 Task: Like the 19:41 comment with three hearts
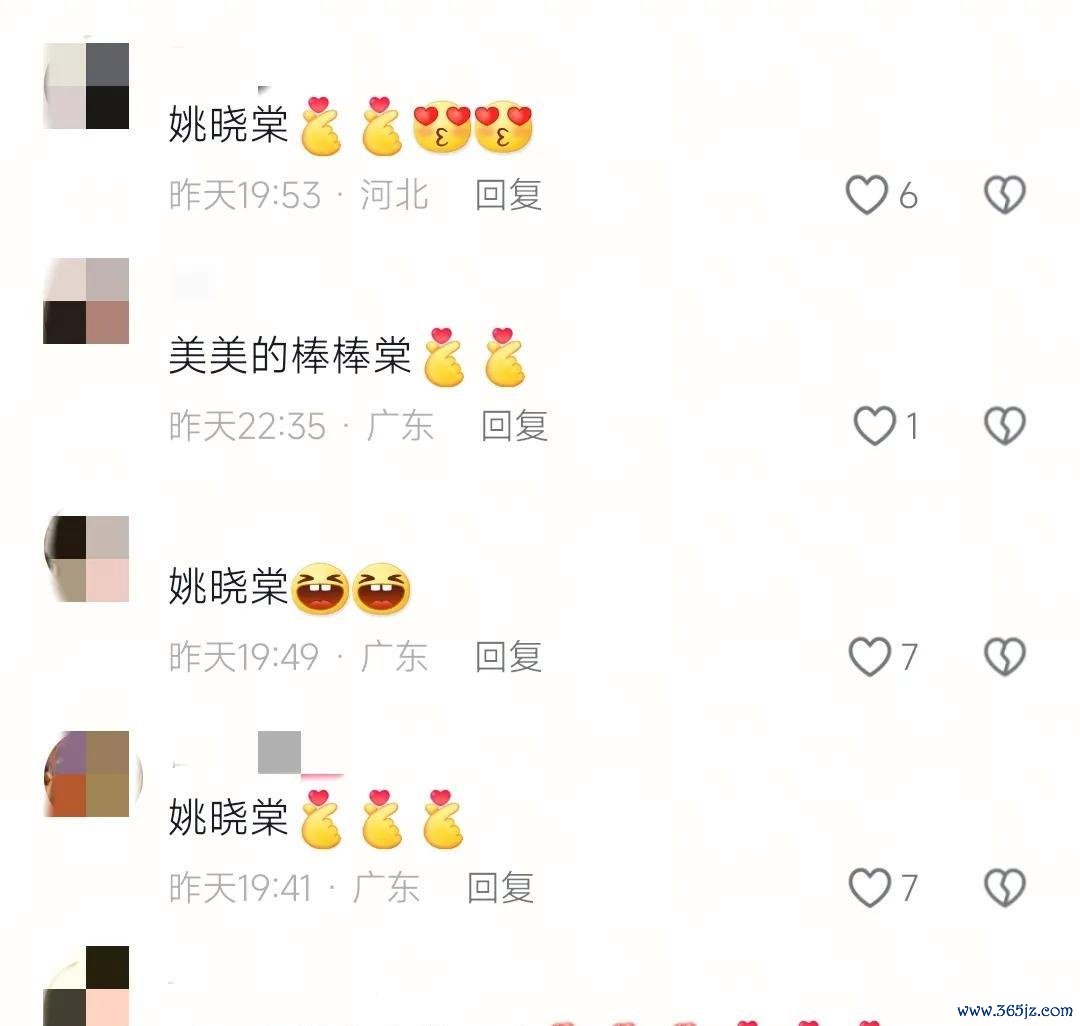tap(870, 887)
